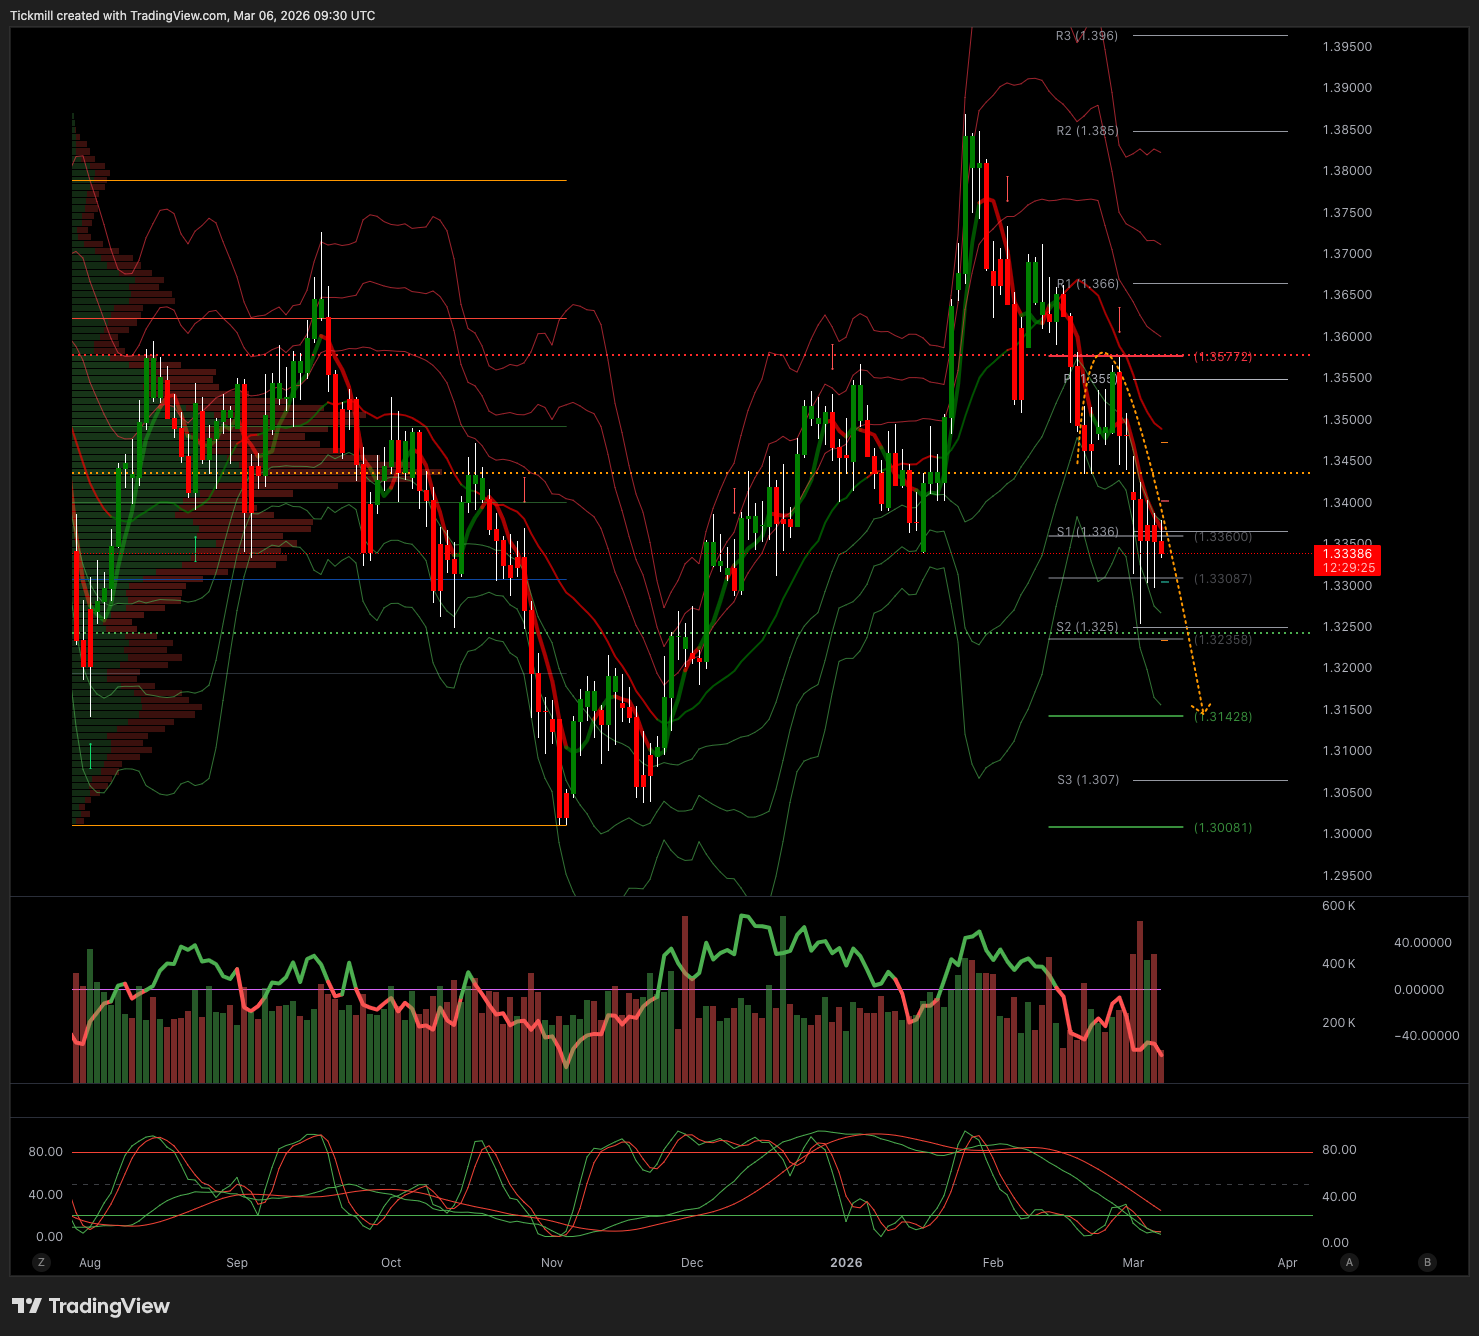The image size is (1479, 1336).
Task: Click the S2 (1.325) pivot label
Action: coord(1087,627)
